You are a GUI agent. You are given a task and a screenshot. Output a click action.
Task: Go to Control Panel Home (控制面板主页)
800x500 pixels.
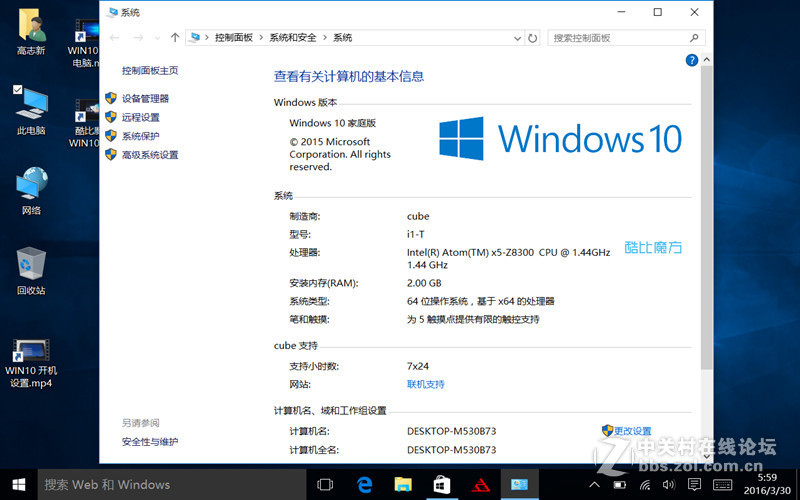pos(149,70)
